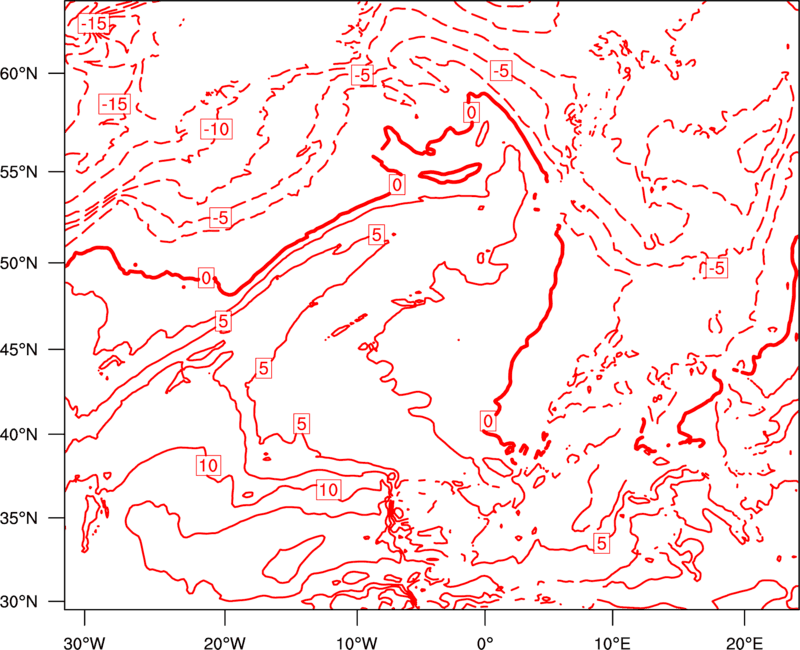The image size is (800, 650).
Task: Select the 20°W longitude axis label
Action: pos(225,643)
